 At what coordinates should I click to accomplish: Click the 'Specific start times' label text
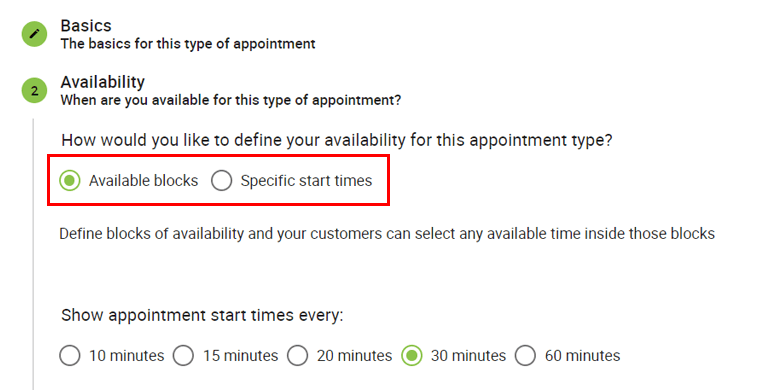pos(306,181)
